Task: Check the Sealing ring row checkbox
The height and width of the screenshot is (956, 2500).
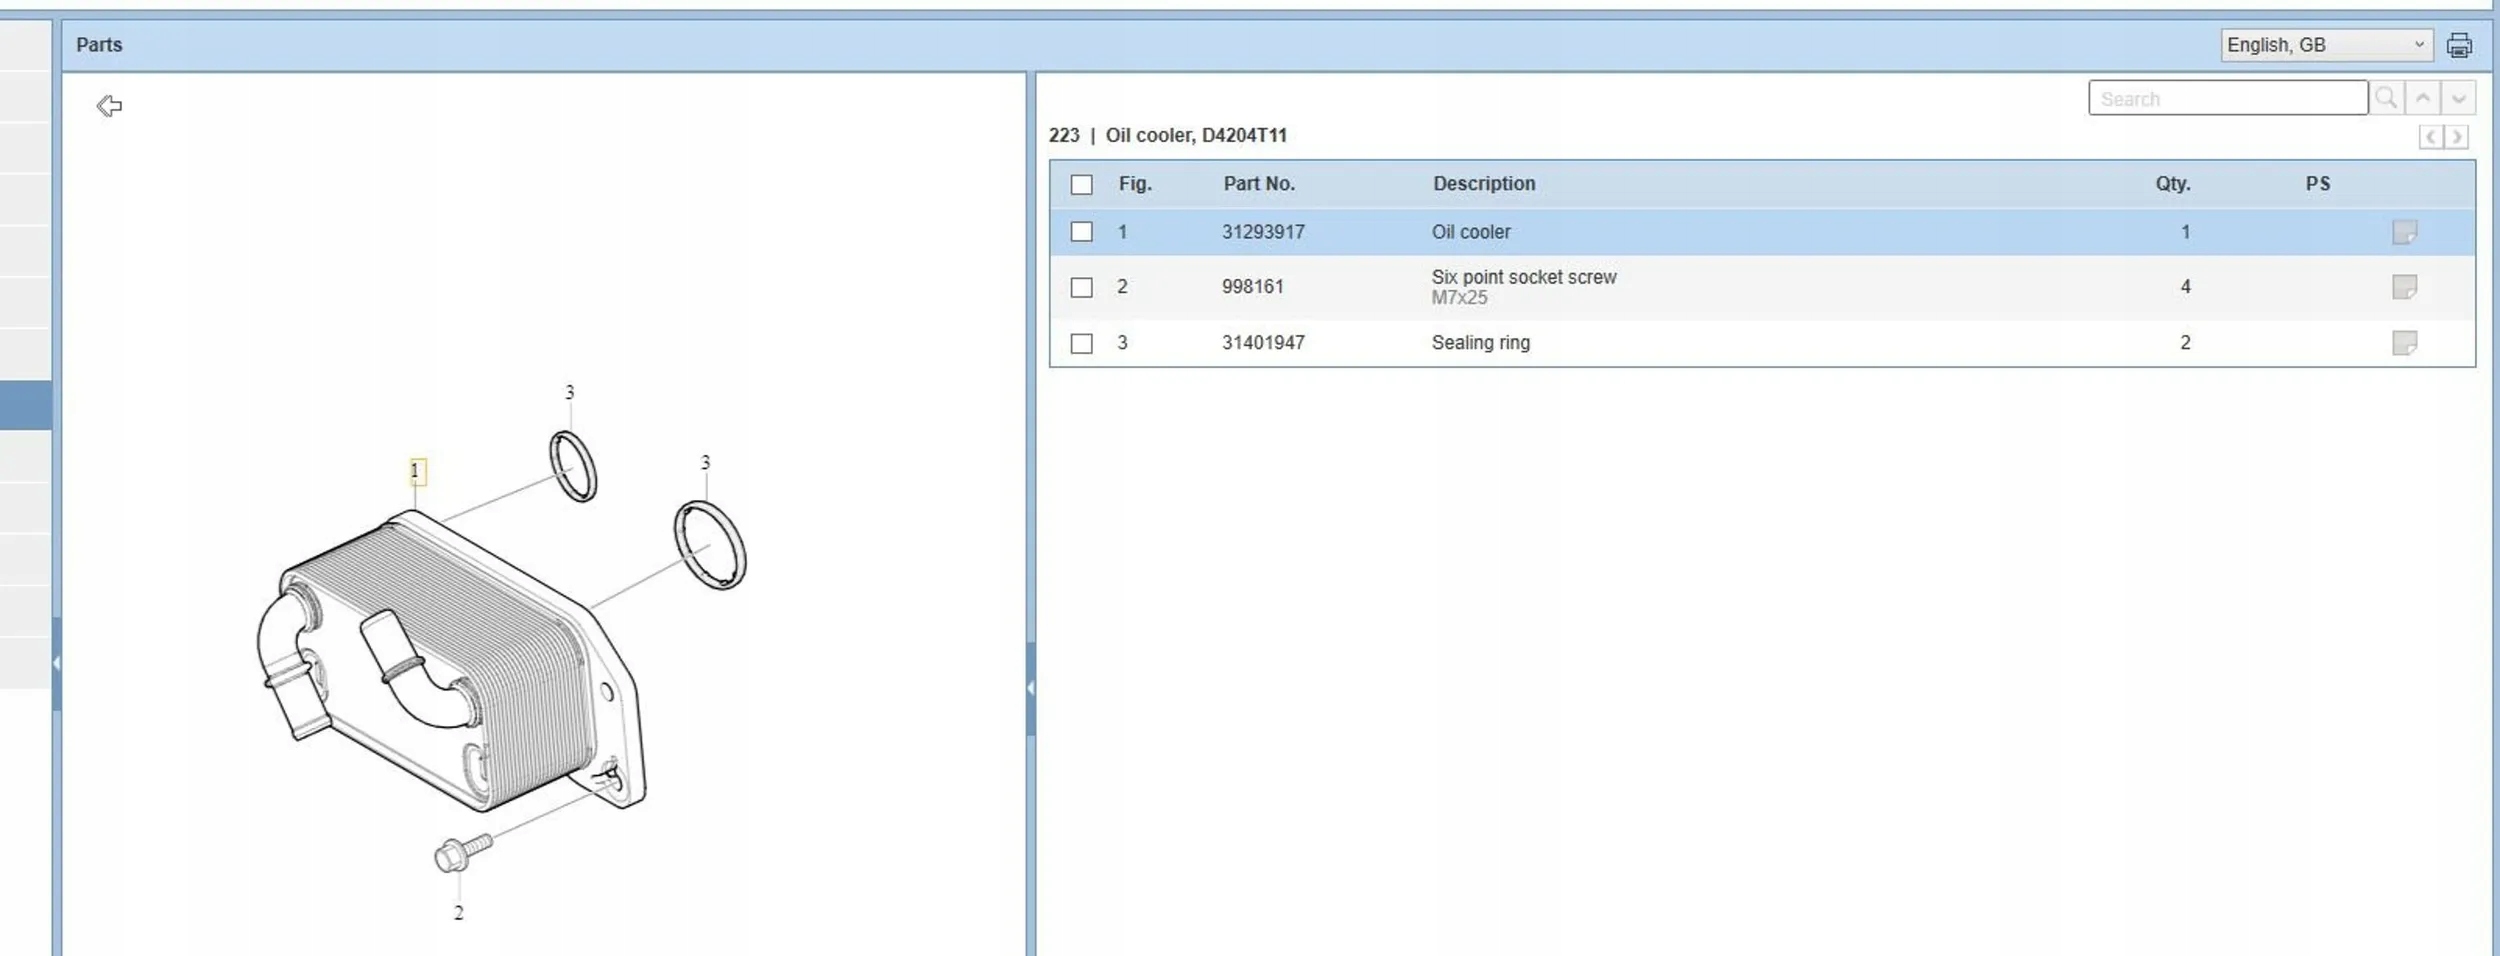Action: point(1081,344)
